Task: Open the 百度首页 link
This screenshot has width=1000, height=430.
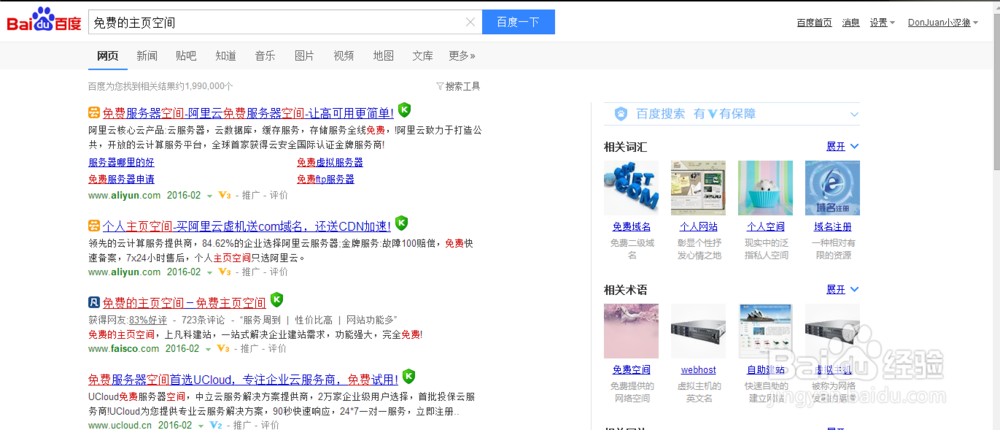Action: point(814,22)
